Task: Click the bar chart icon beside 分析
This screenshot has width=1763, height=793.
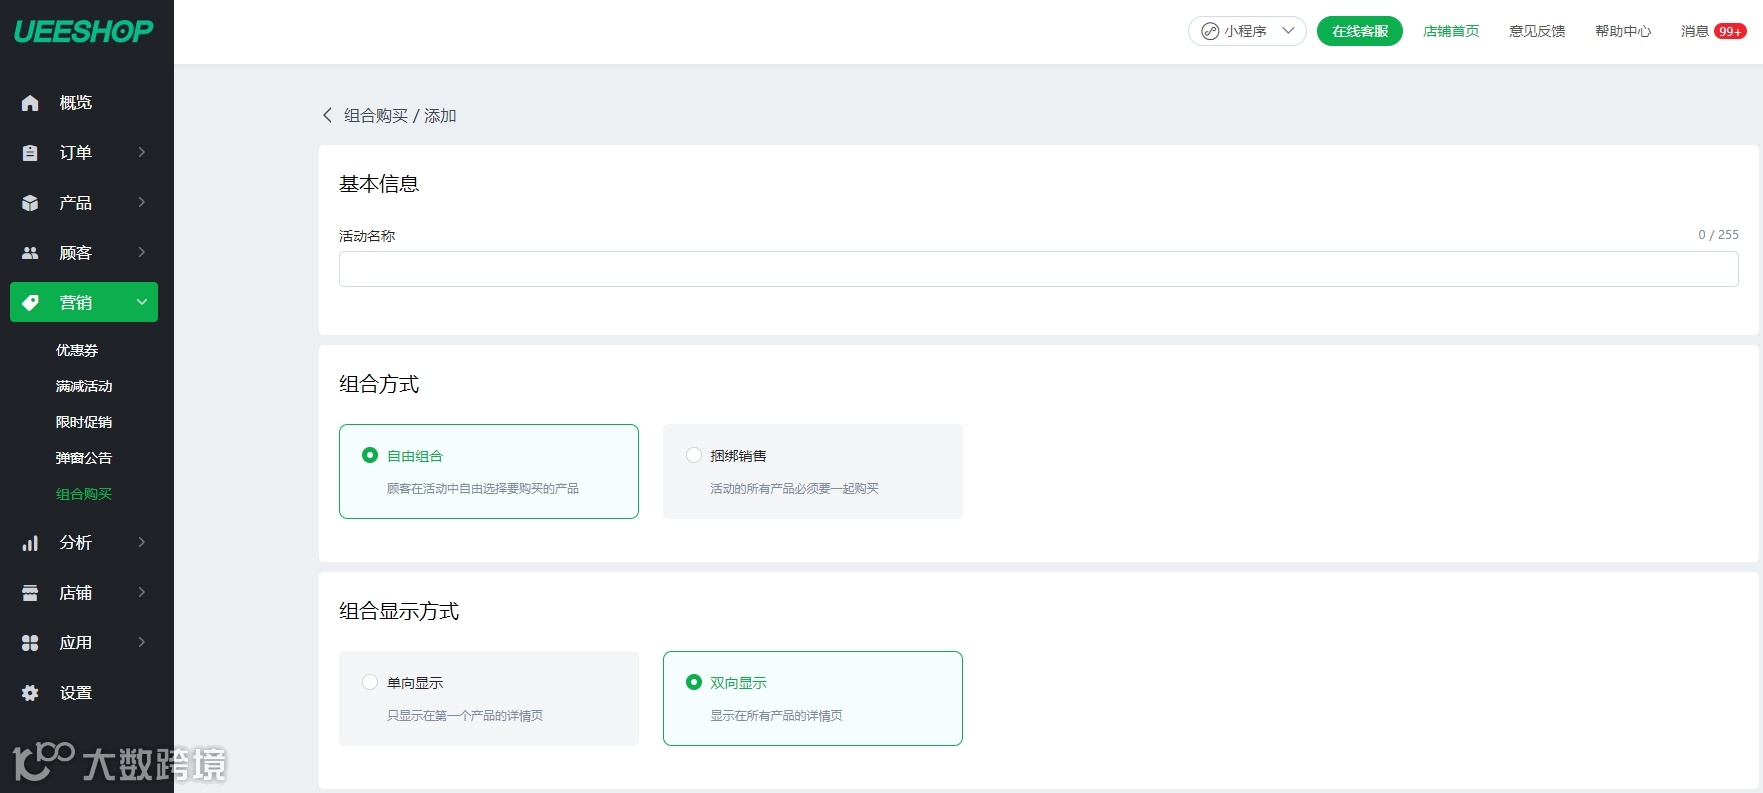Action: 30,543
